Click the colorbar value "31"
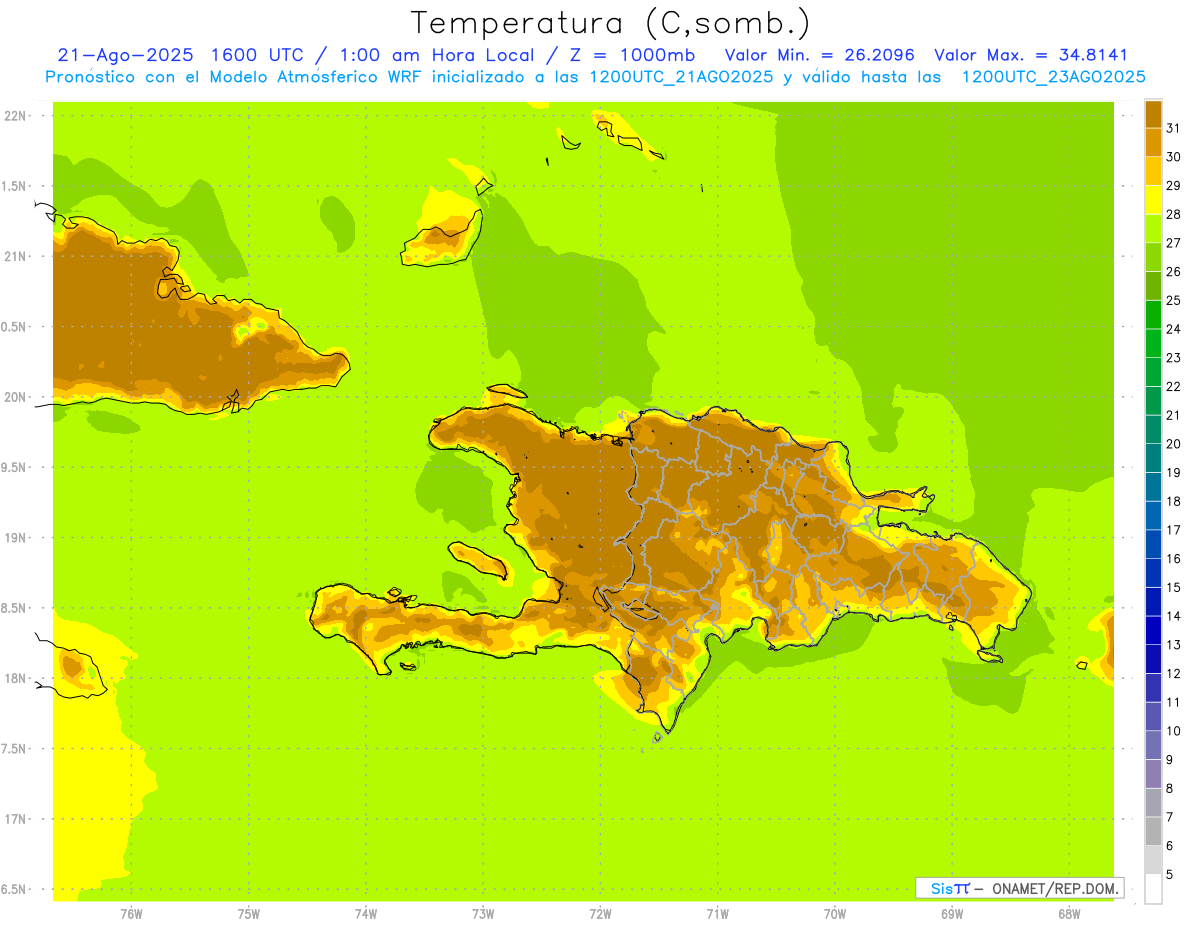This screenshot has height=927, width=1200. 1174,128
